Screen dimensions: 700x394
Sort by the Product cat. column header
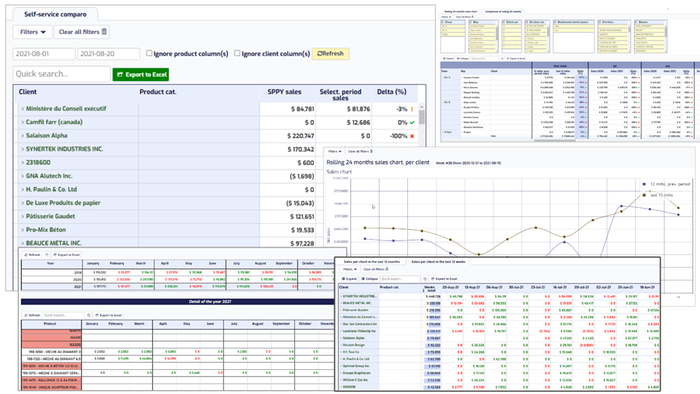[x=158, y=92]
